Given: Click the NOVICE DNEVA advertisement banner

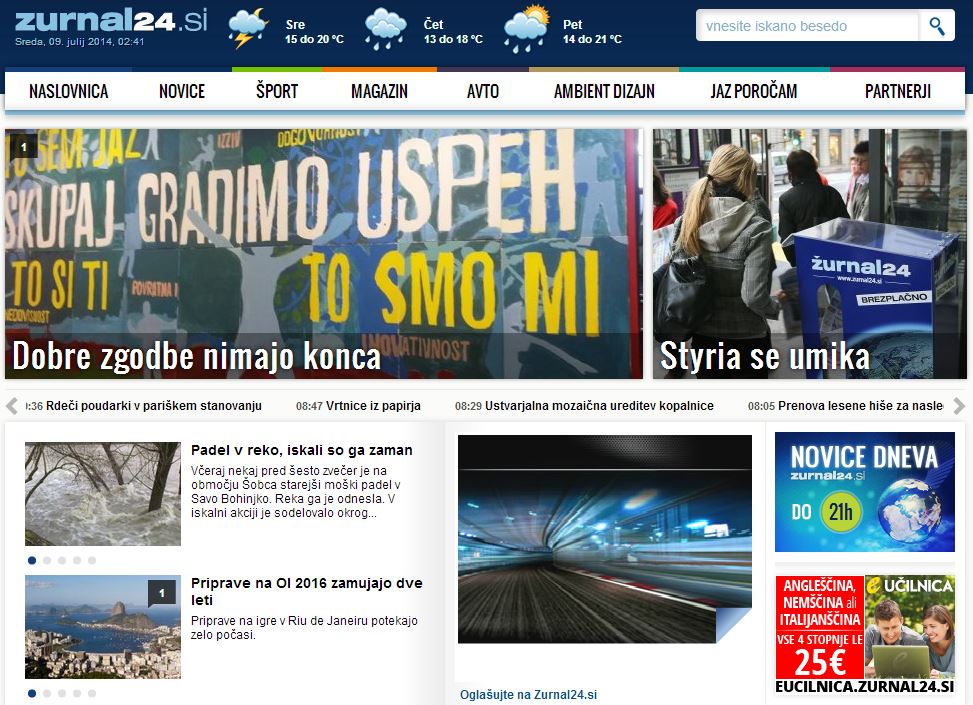Looking at the screenshot, I should tap(864, 492).
